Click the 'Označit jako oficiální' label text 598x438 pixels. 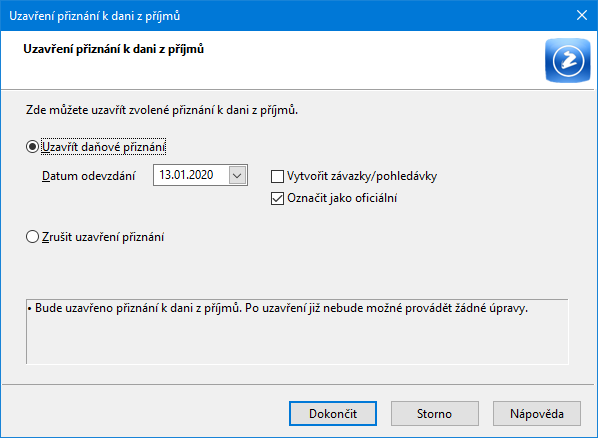coord(342,198)
